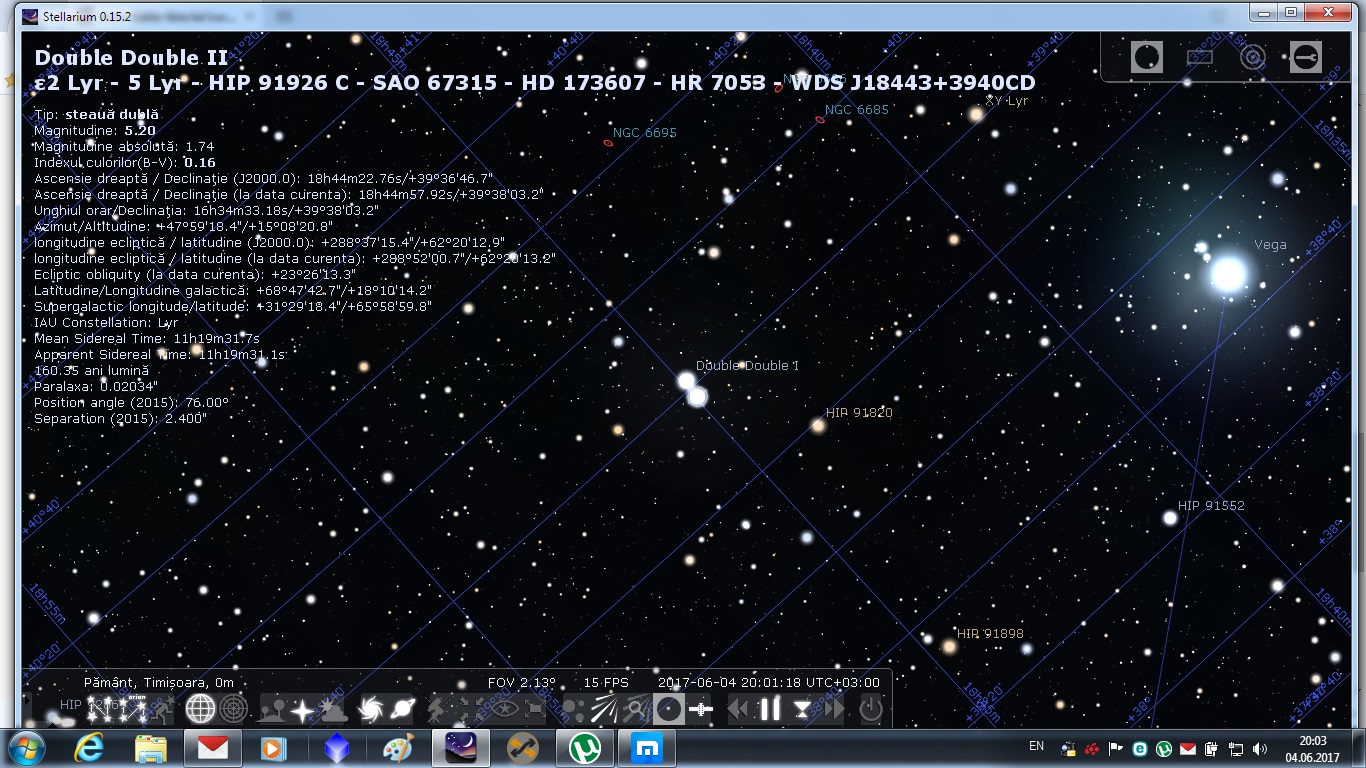The image size is (1366, 768).
Task: Open Windows Explorer folder from taskbar
Action: coord(151,748)
